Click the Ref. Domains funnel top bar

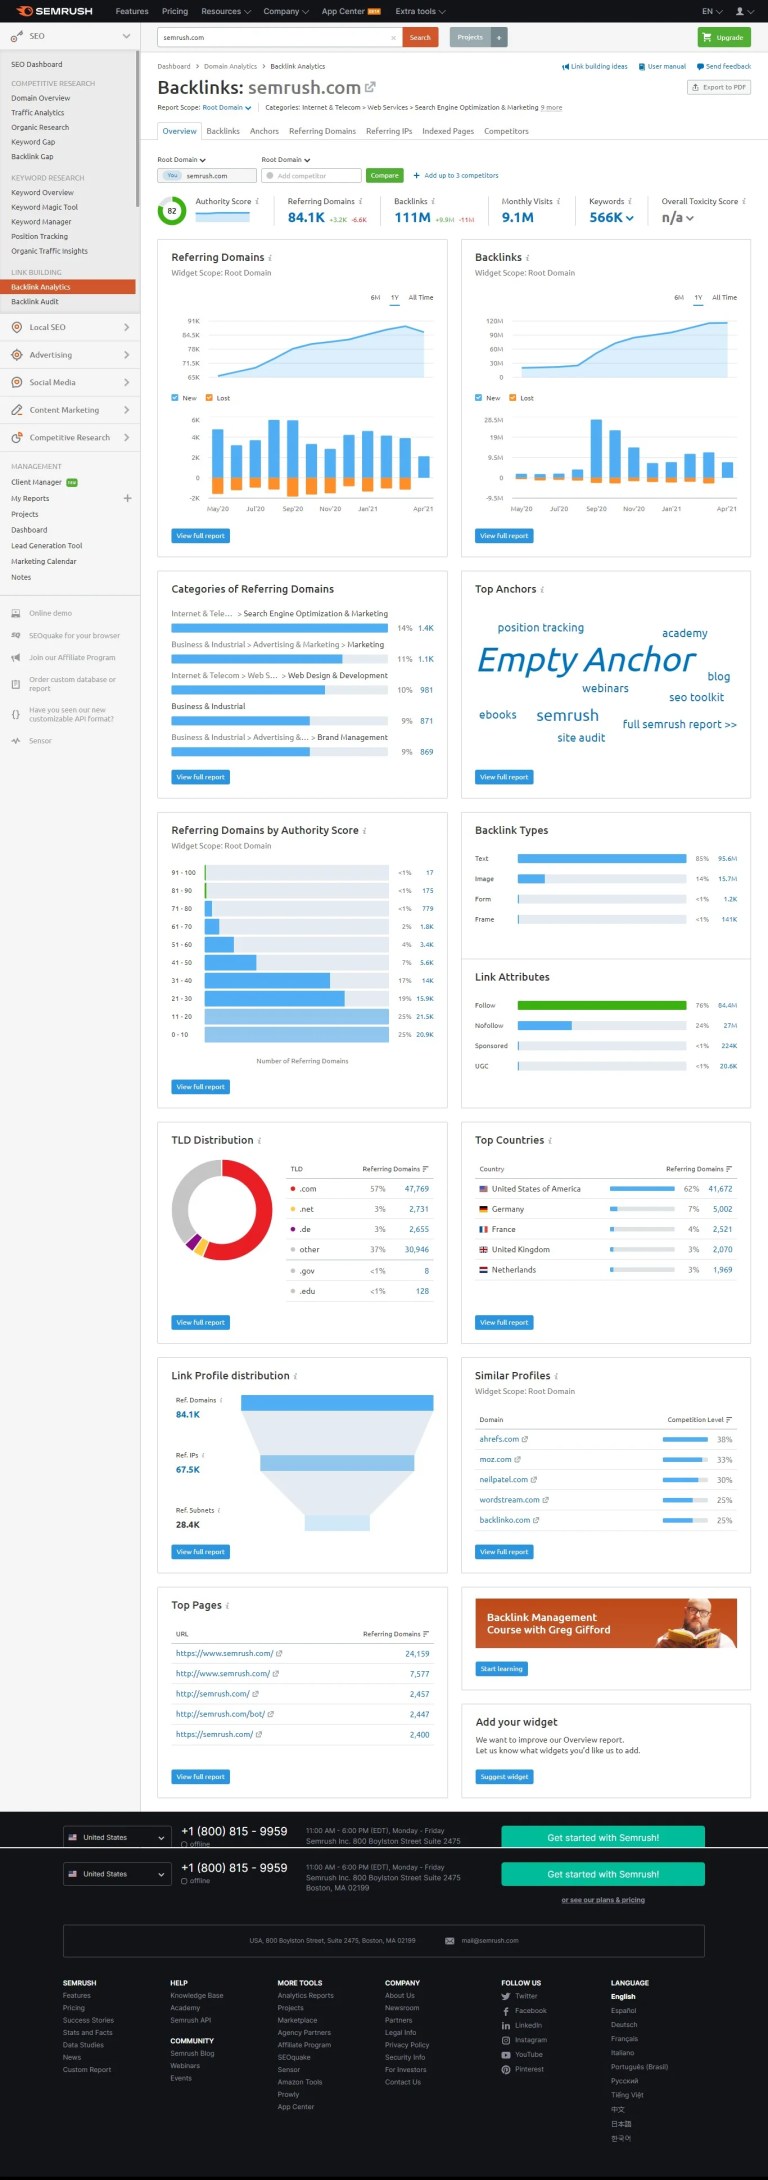tap(337, 1402)
